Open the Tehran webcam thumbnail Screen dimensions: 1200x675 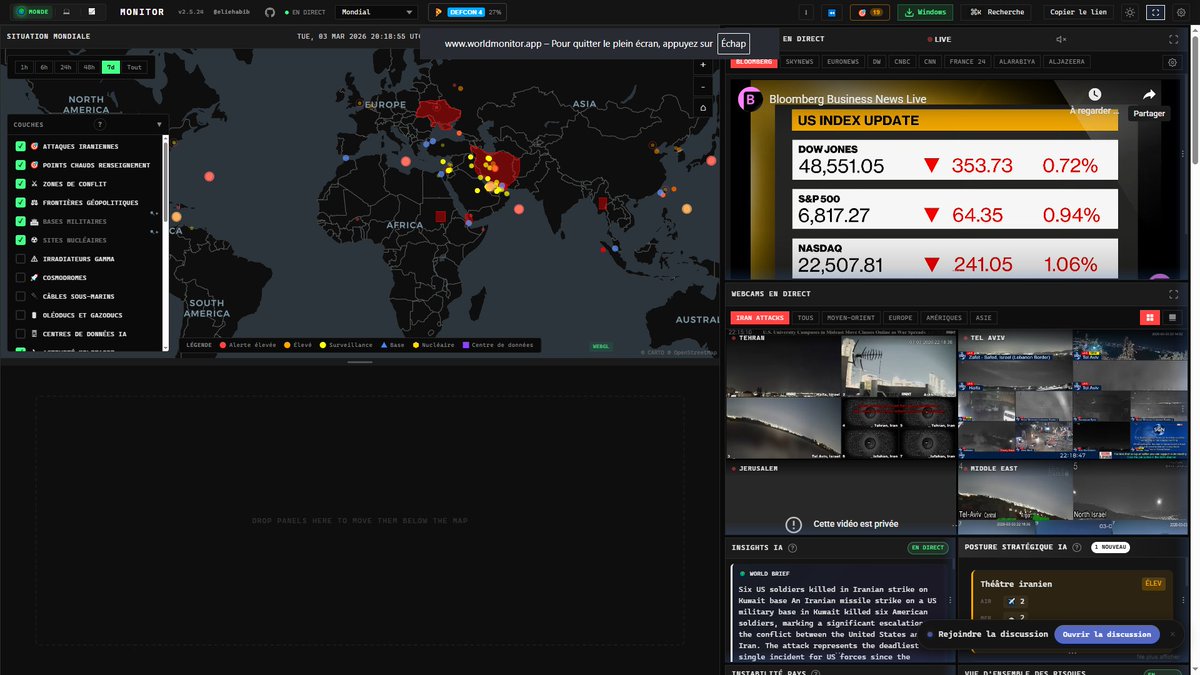(x=840, y=396)
